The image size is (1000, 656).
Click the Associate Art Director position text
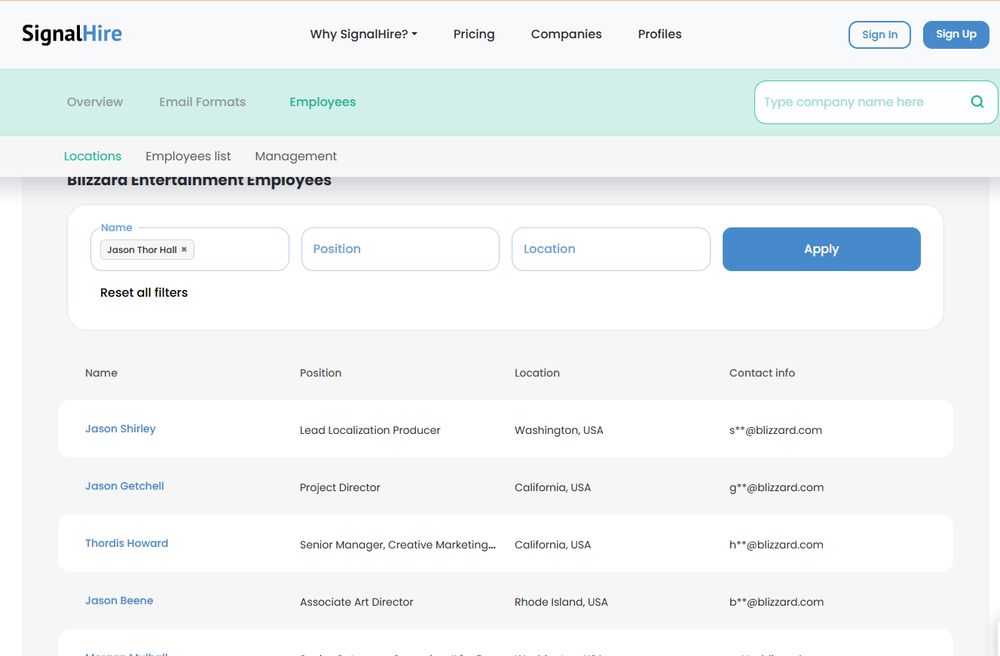click(357, 602)
